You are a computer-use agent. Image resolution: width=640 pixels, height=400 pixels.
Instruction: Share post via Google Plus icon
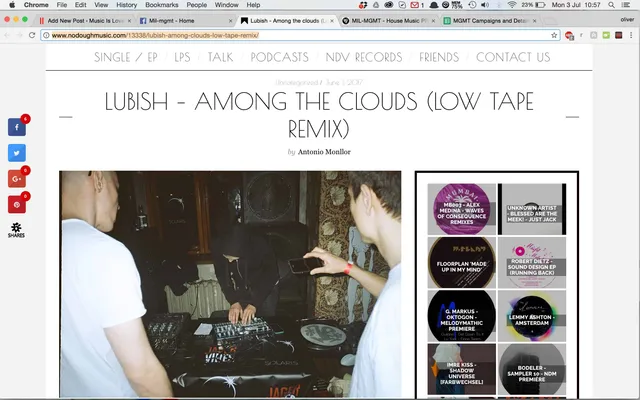point(17,179)
